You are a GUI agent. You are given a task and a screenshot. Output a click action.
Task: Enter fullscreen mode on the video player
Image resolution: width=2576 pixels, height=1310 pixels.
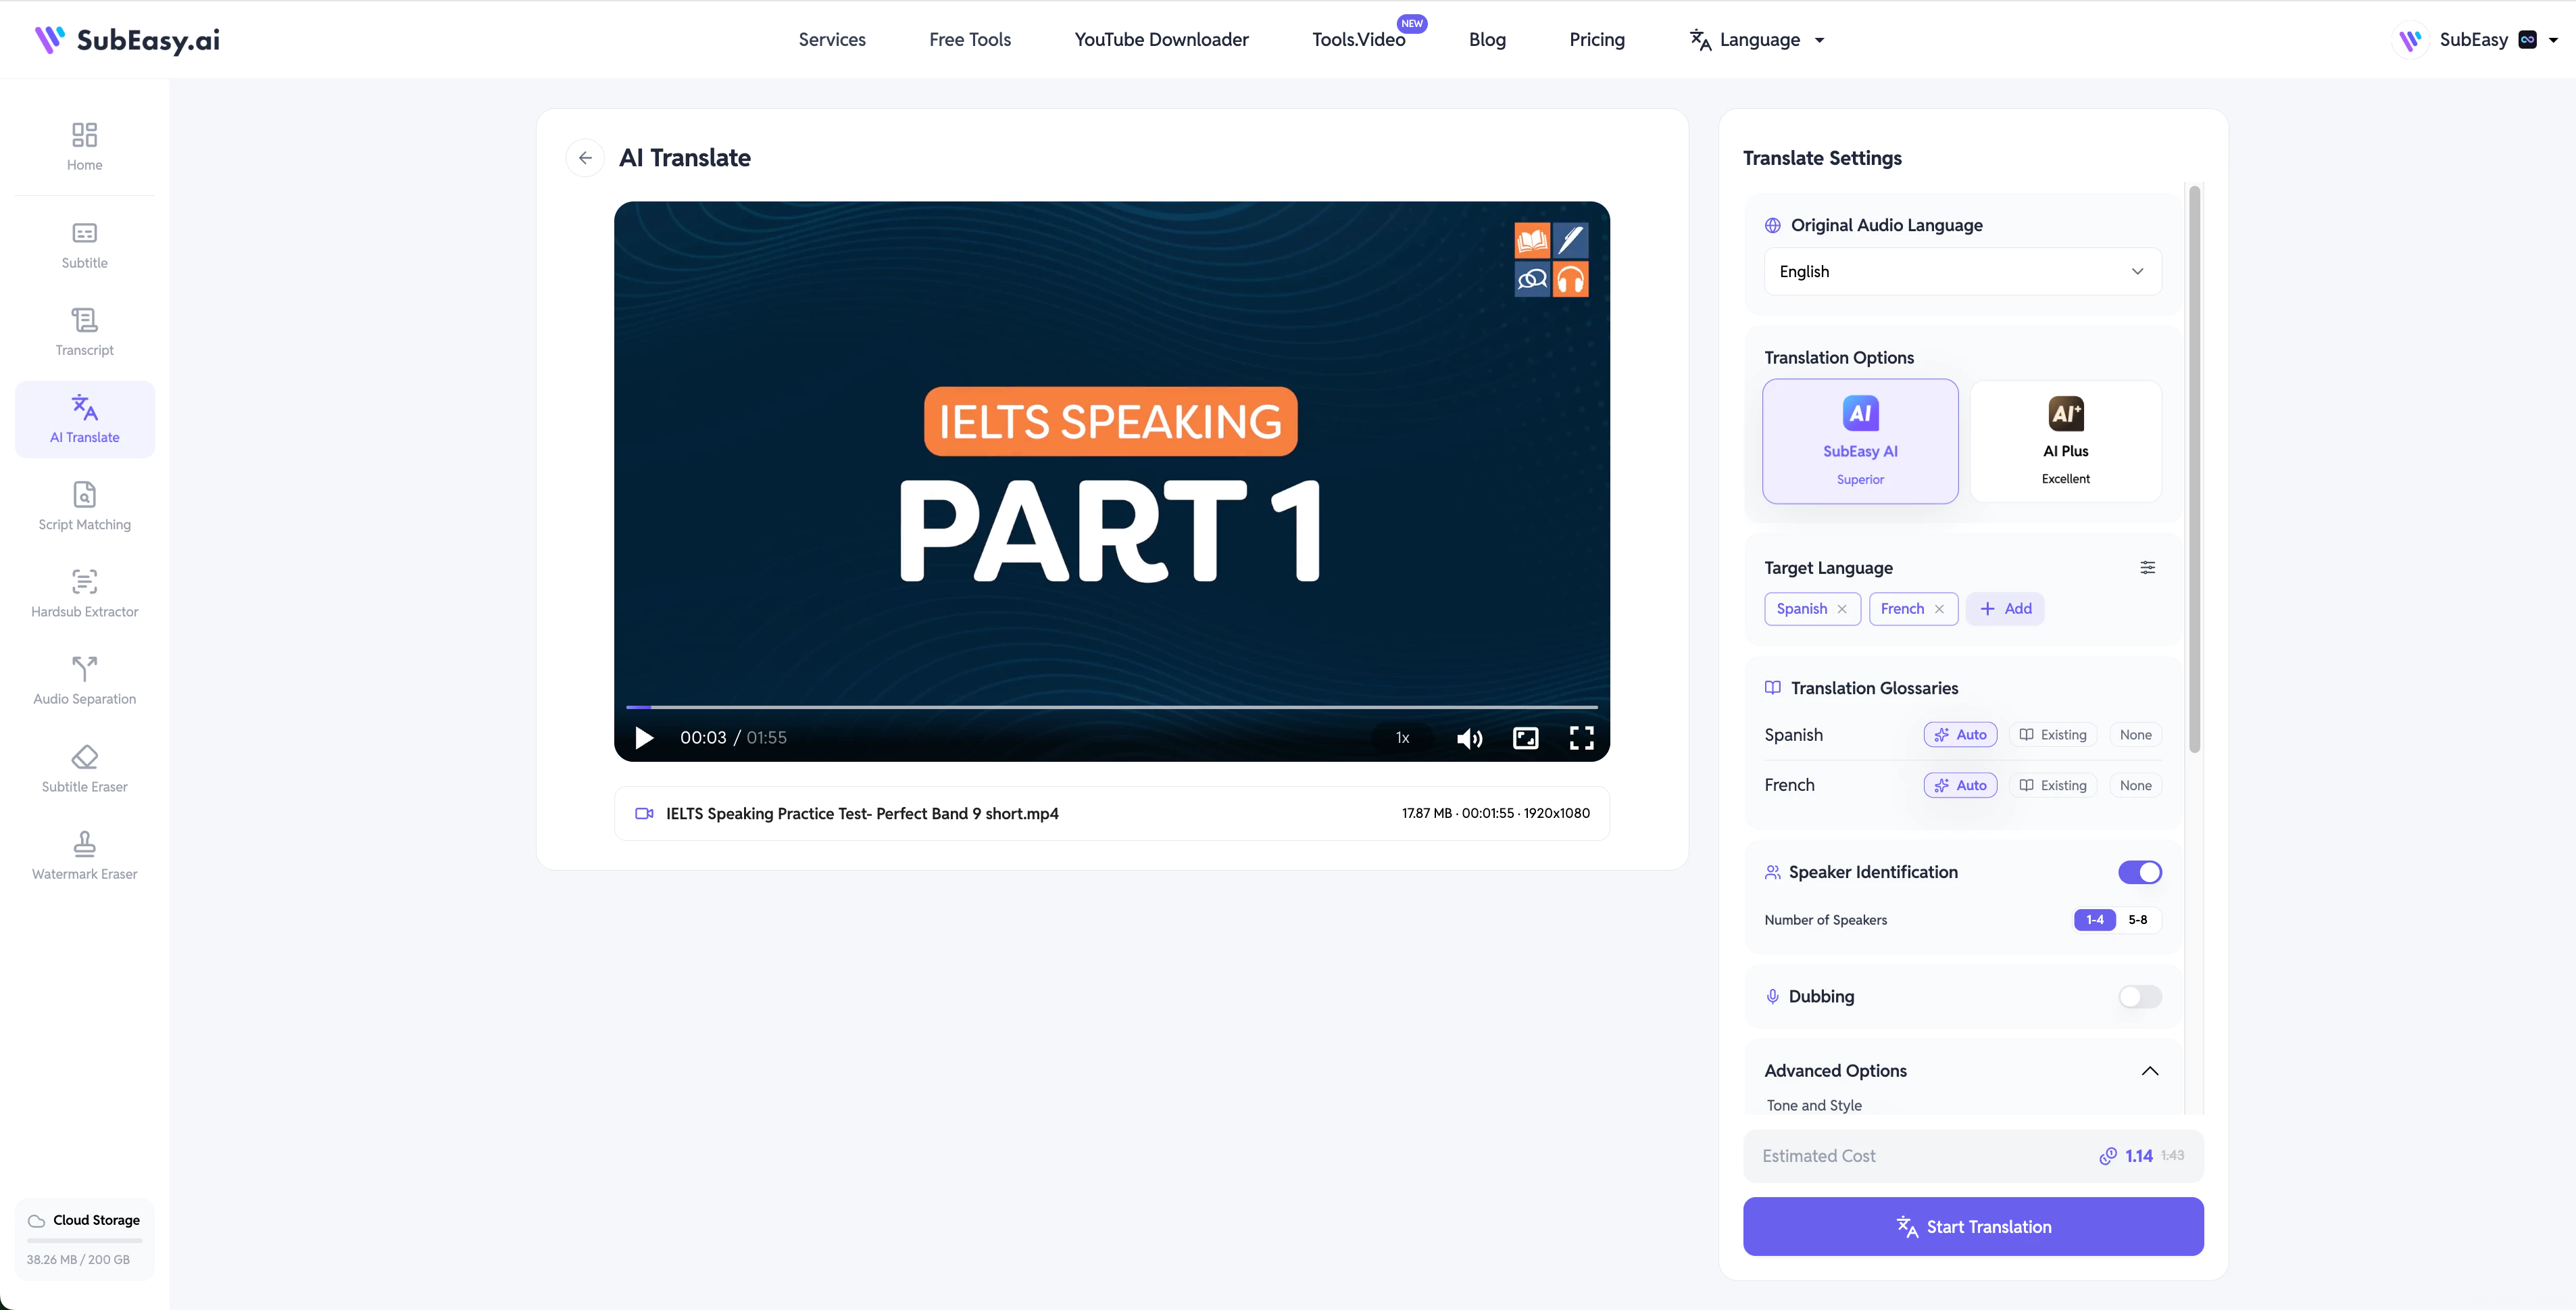1581,738
